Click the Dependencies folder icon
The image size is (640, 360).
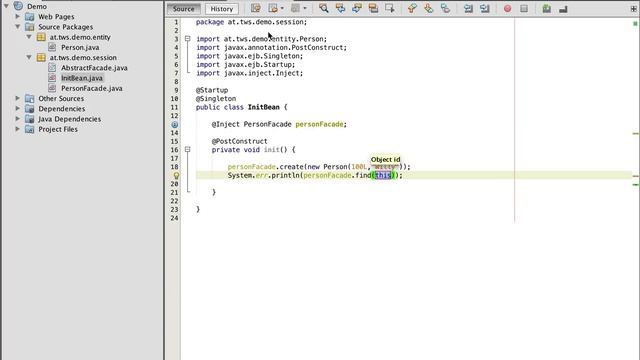[x=29, y=109]
